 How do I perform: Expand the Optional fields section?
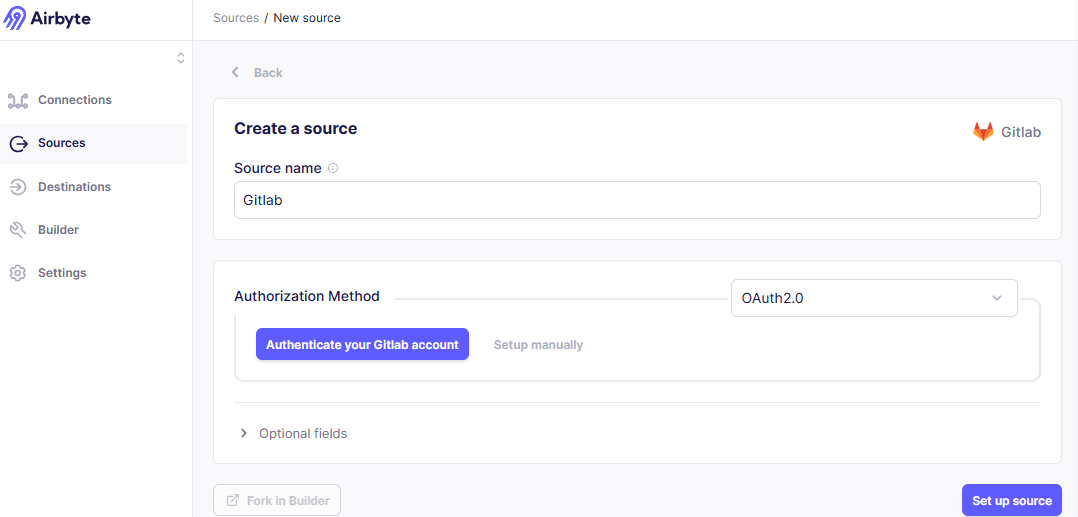click(294, 433)
